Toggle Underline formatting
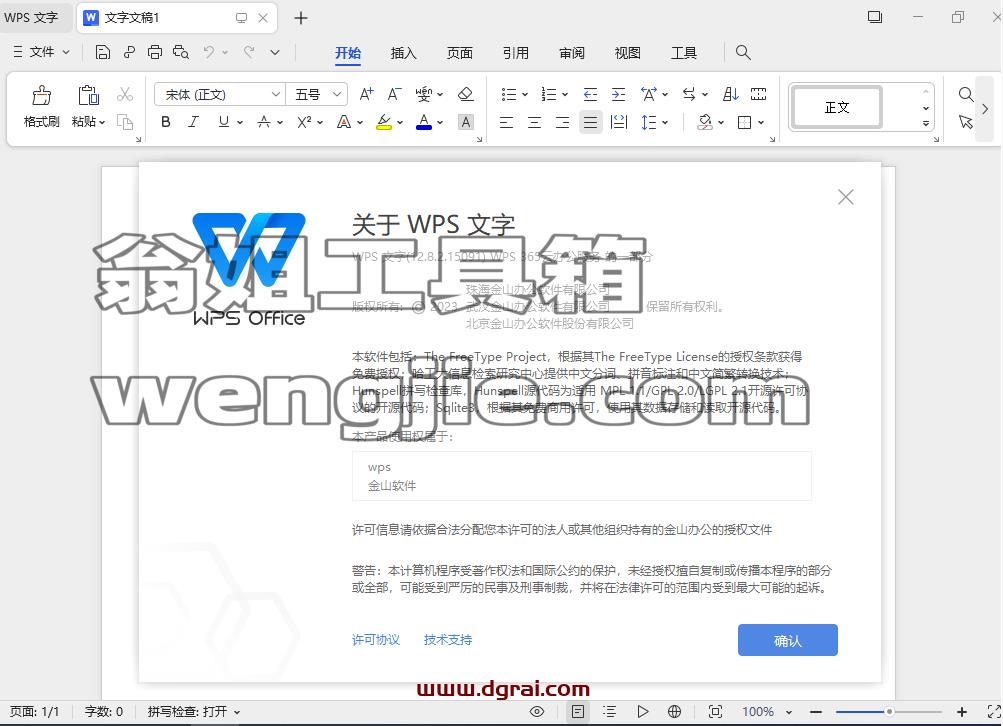This screenshot has height=726, width=1003. tap(223, 122)
